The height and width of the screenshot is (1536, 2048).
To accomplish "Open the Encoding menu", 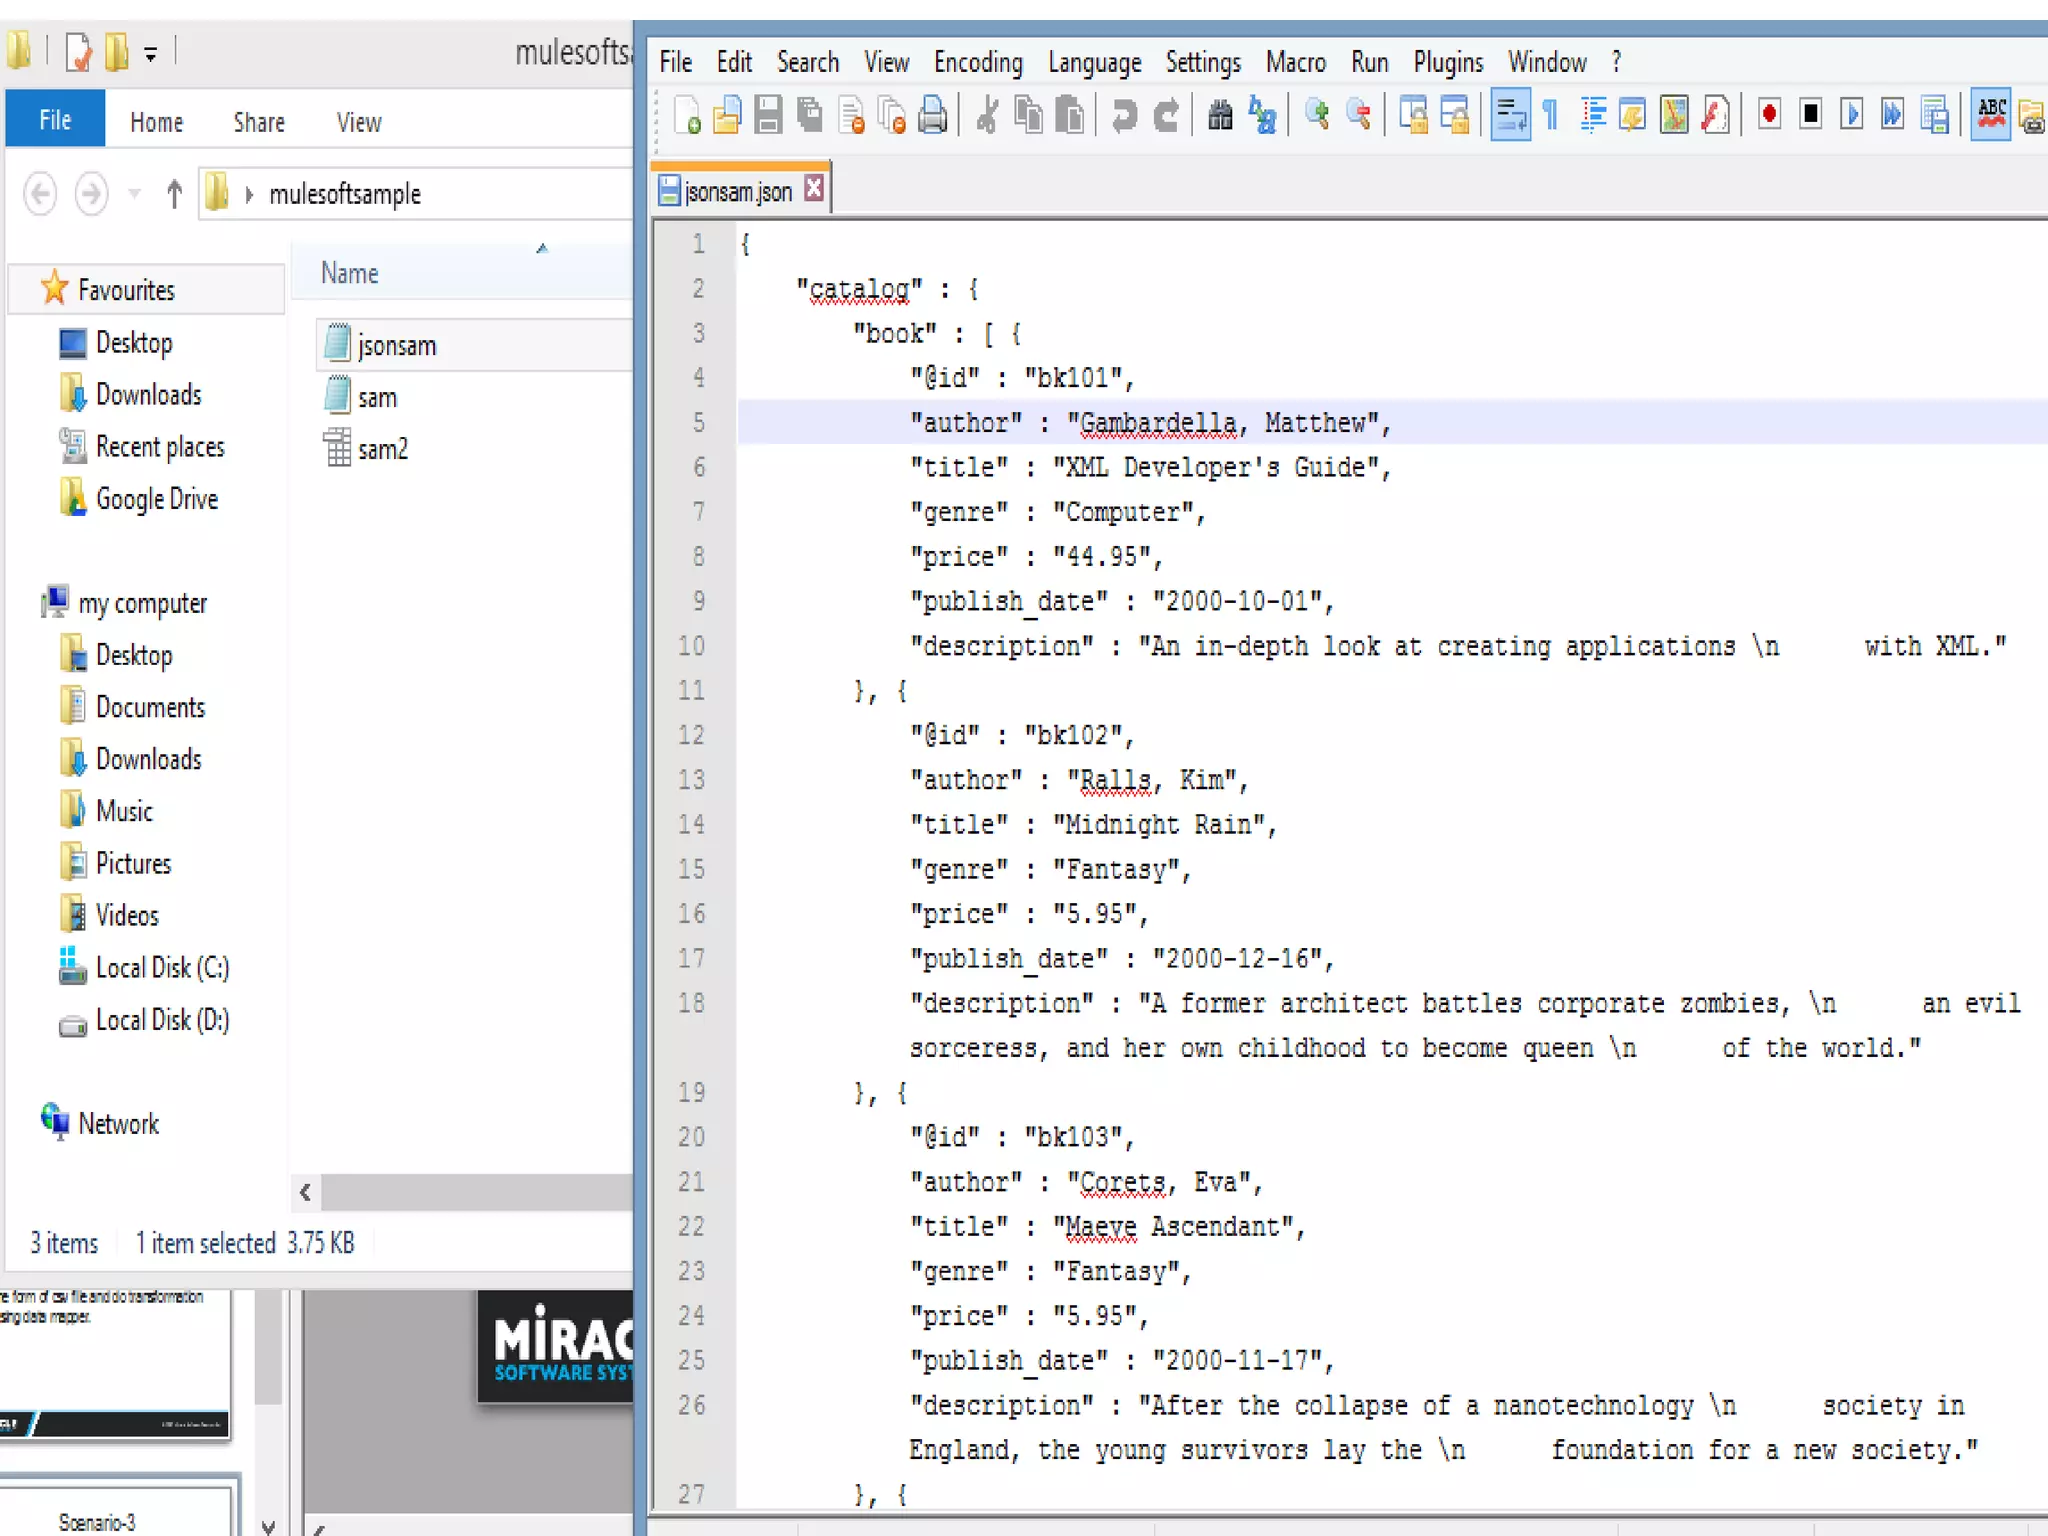I will [x=977, y=63].
